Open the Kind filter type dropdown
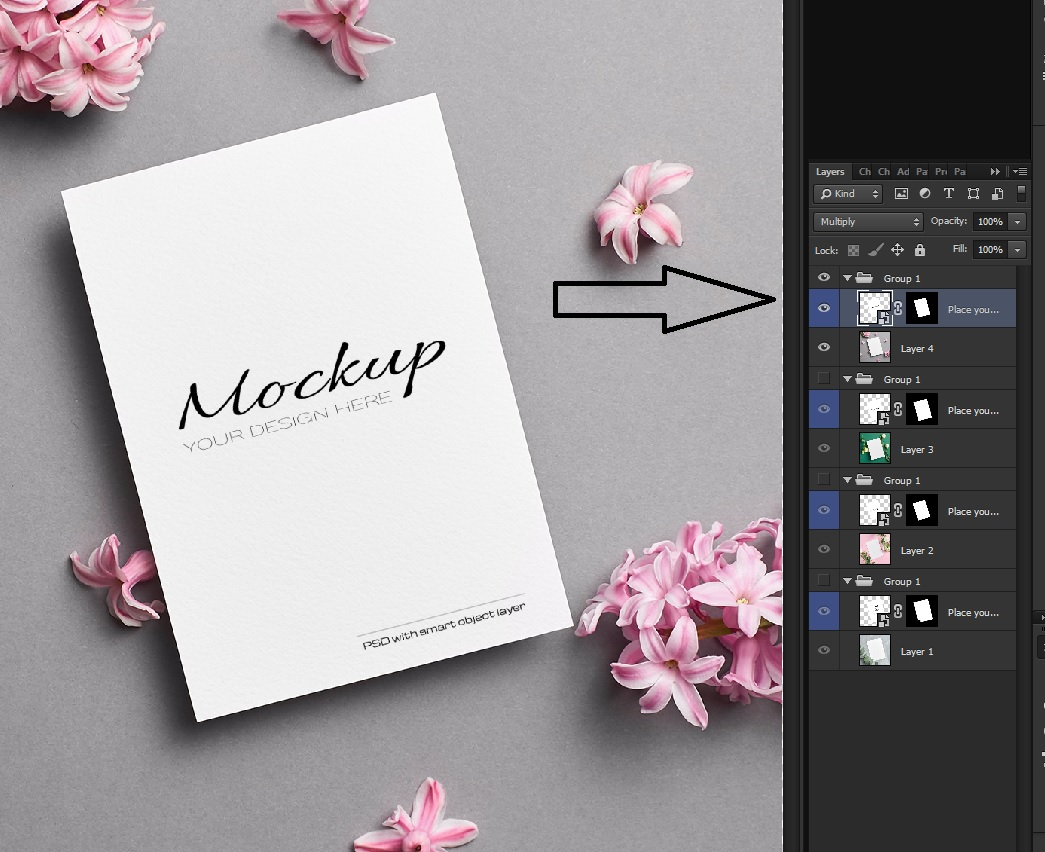The height and width of the screenshot is (852, 1045). tap(848, 194)
